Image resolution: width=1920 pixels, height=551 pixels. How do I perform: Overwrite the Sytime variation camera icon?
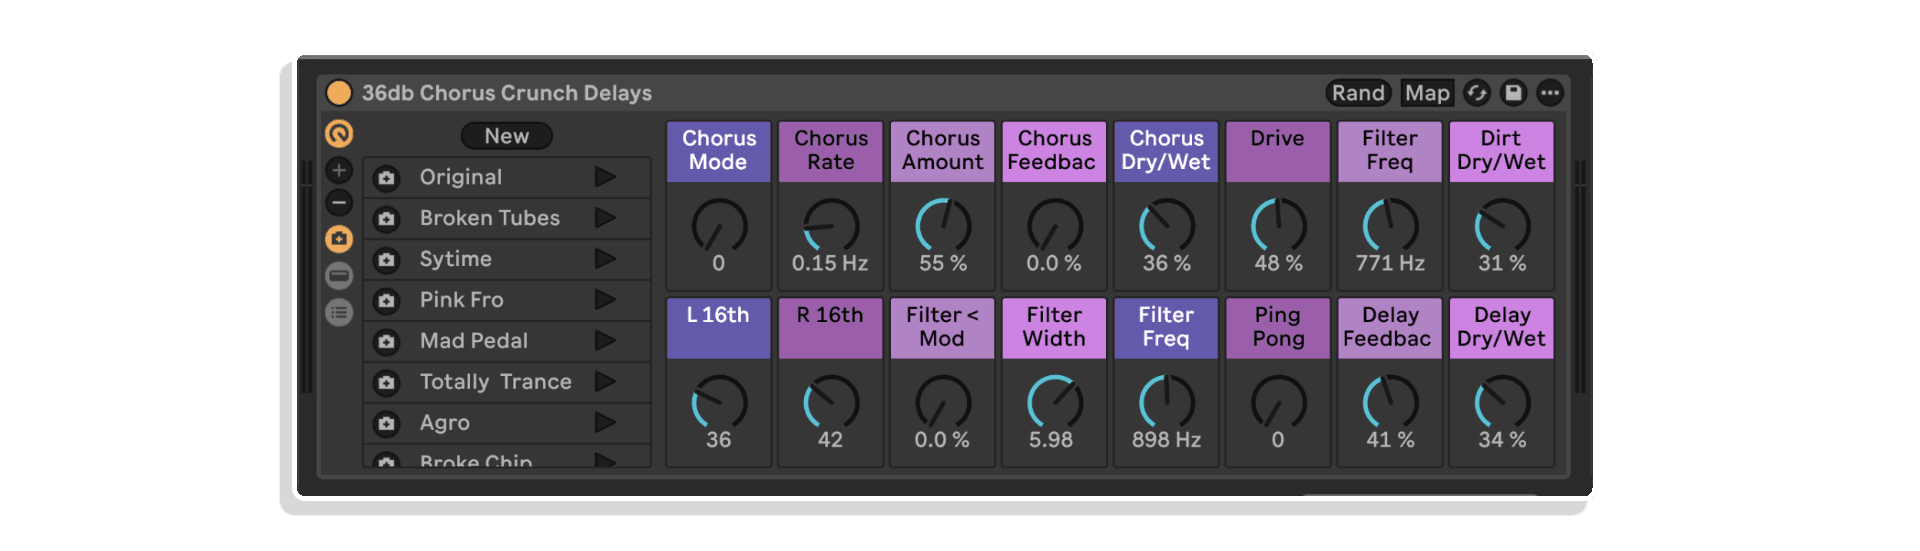(x=386, y=260)
